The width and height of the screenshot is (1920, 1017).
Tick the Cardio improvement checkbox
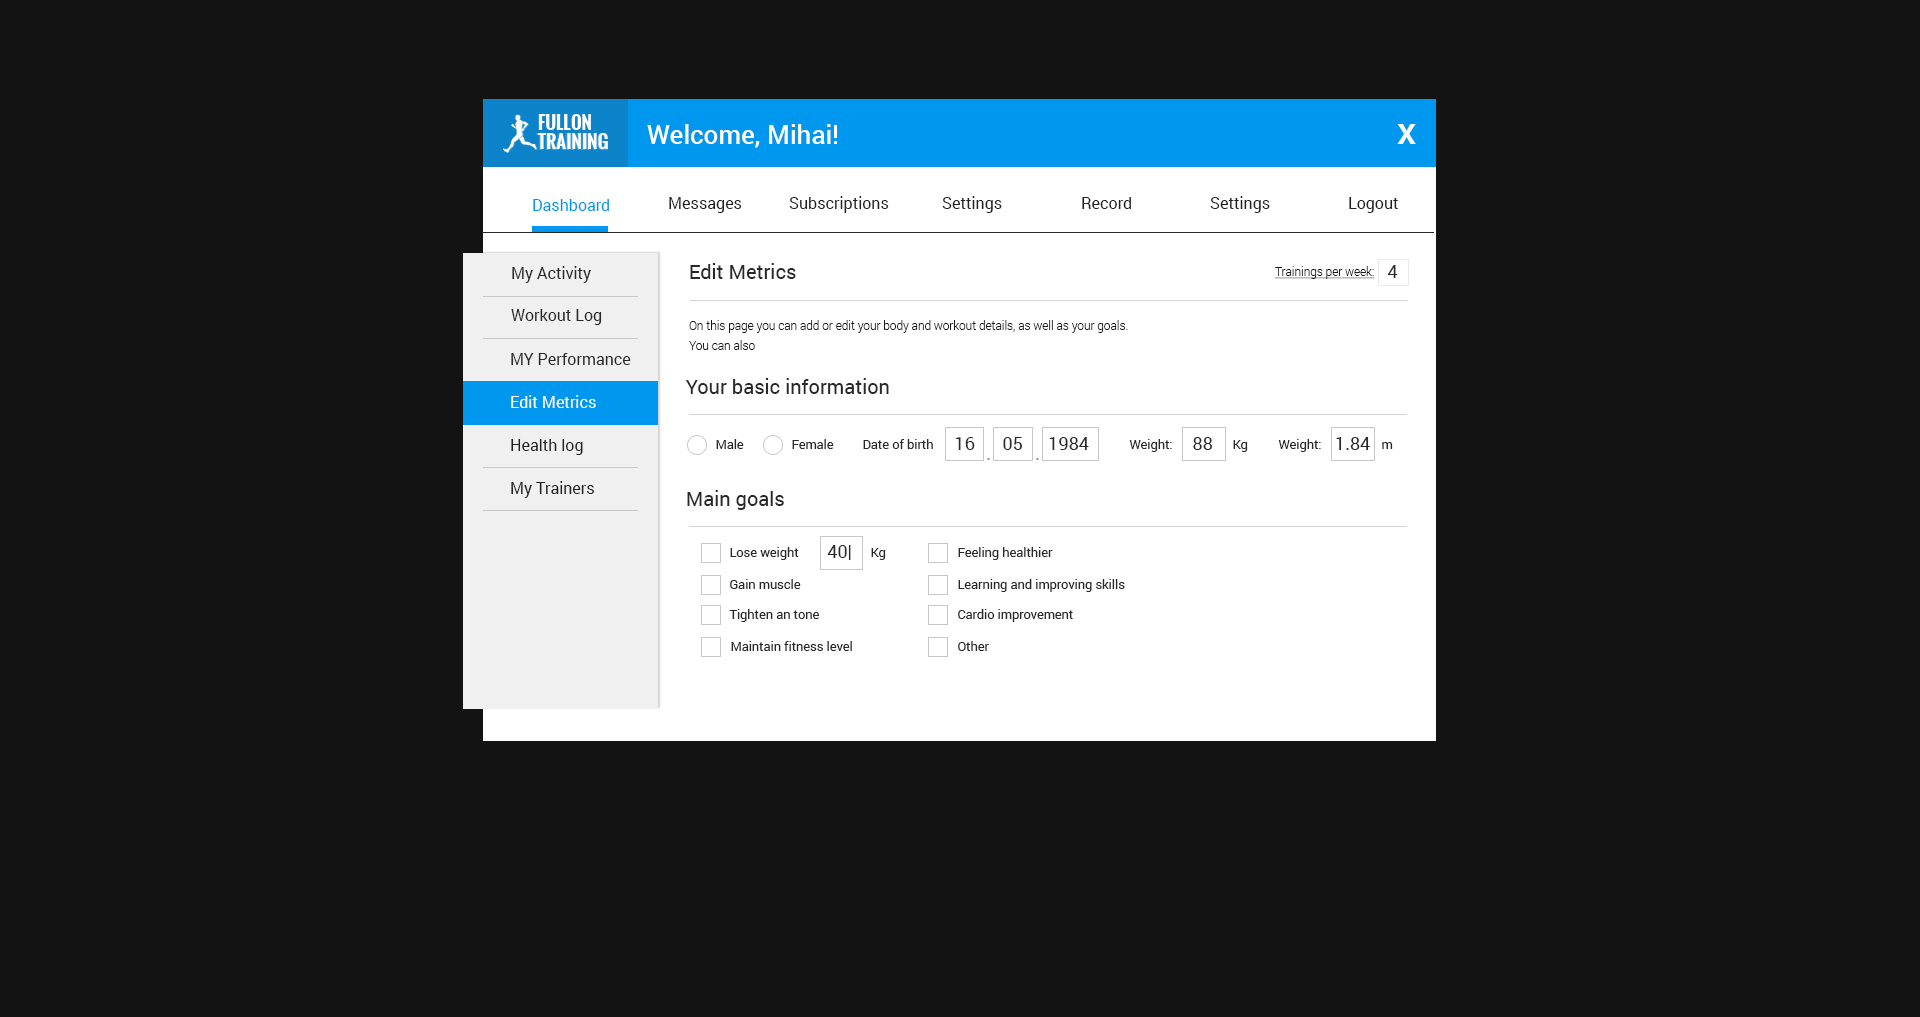(x=938, y=615)
